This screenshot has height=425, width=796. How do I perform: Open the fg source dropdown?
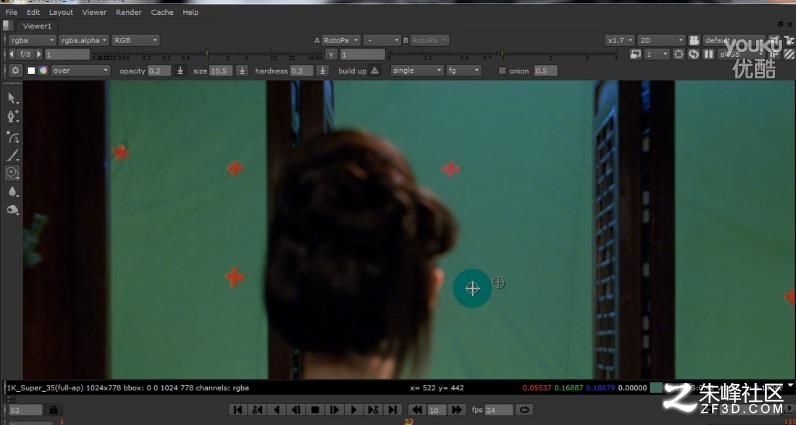point(463,71)
